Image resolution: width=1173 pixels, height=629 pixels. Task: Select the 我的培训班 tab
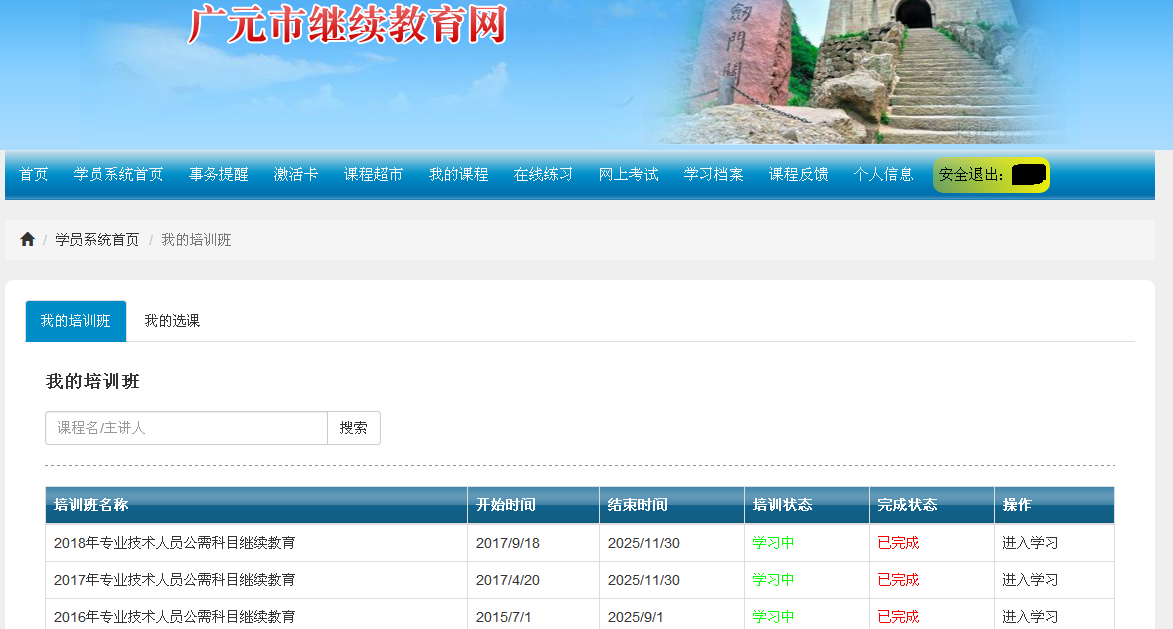[x=76, y=321]
